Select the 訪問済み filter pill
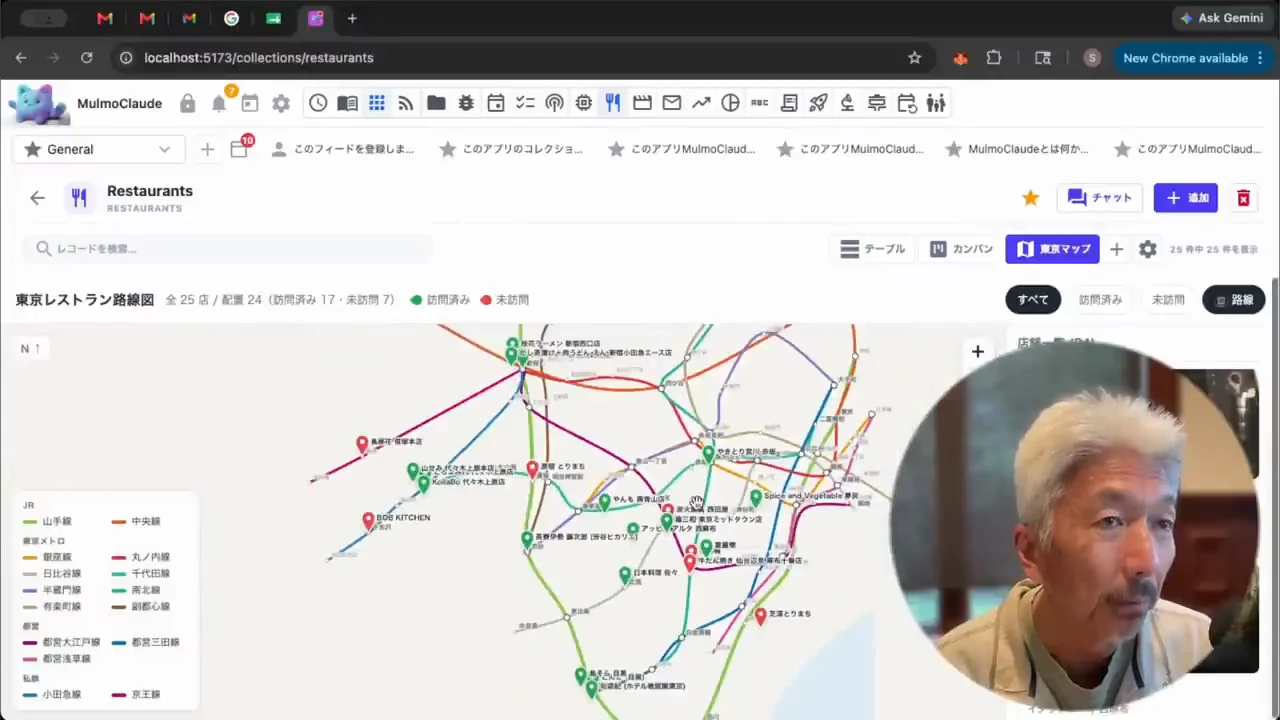 pos(1100,300)
